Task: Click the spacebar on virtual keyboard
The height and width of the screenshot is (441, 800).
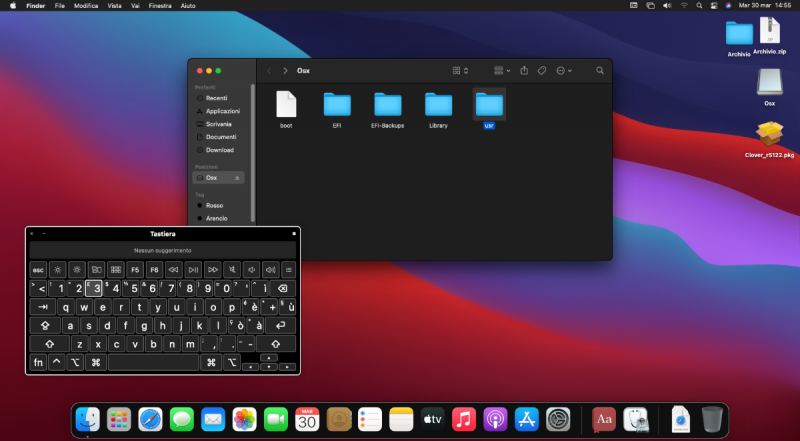Action: pyautogui.click(x=154, y=362)
